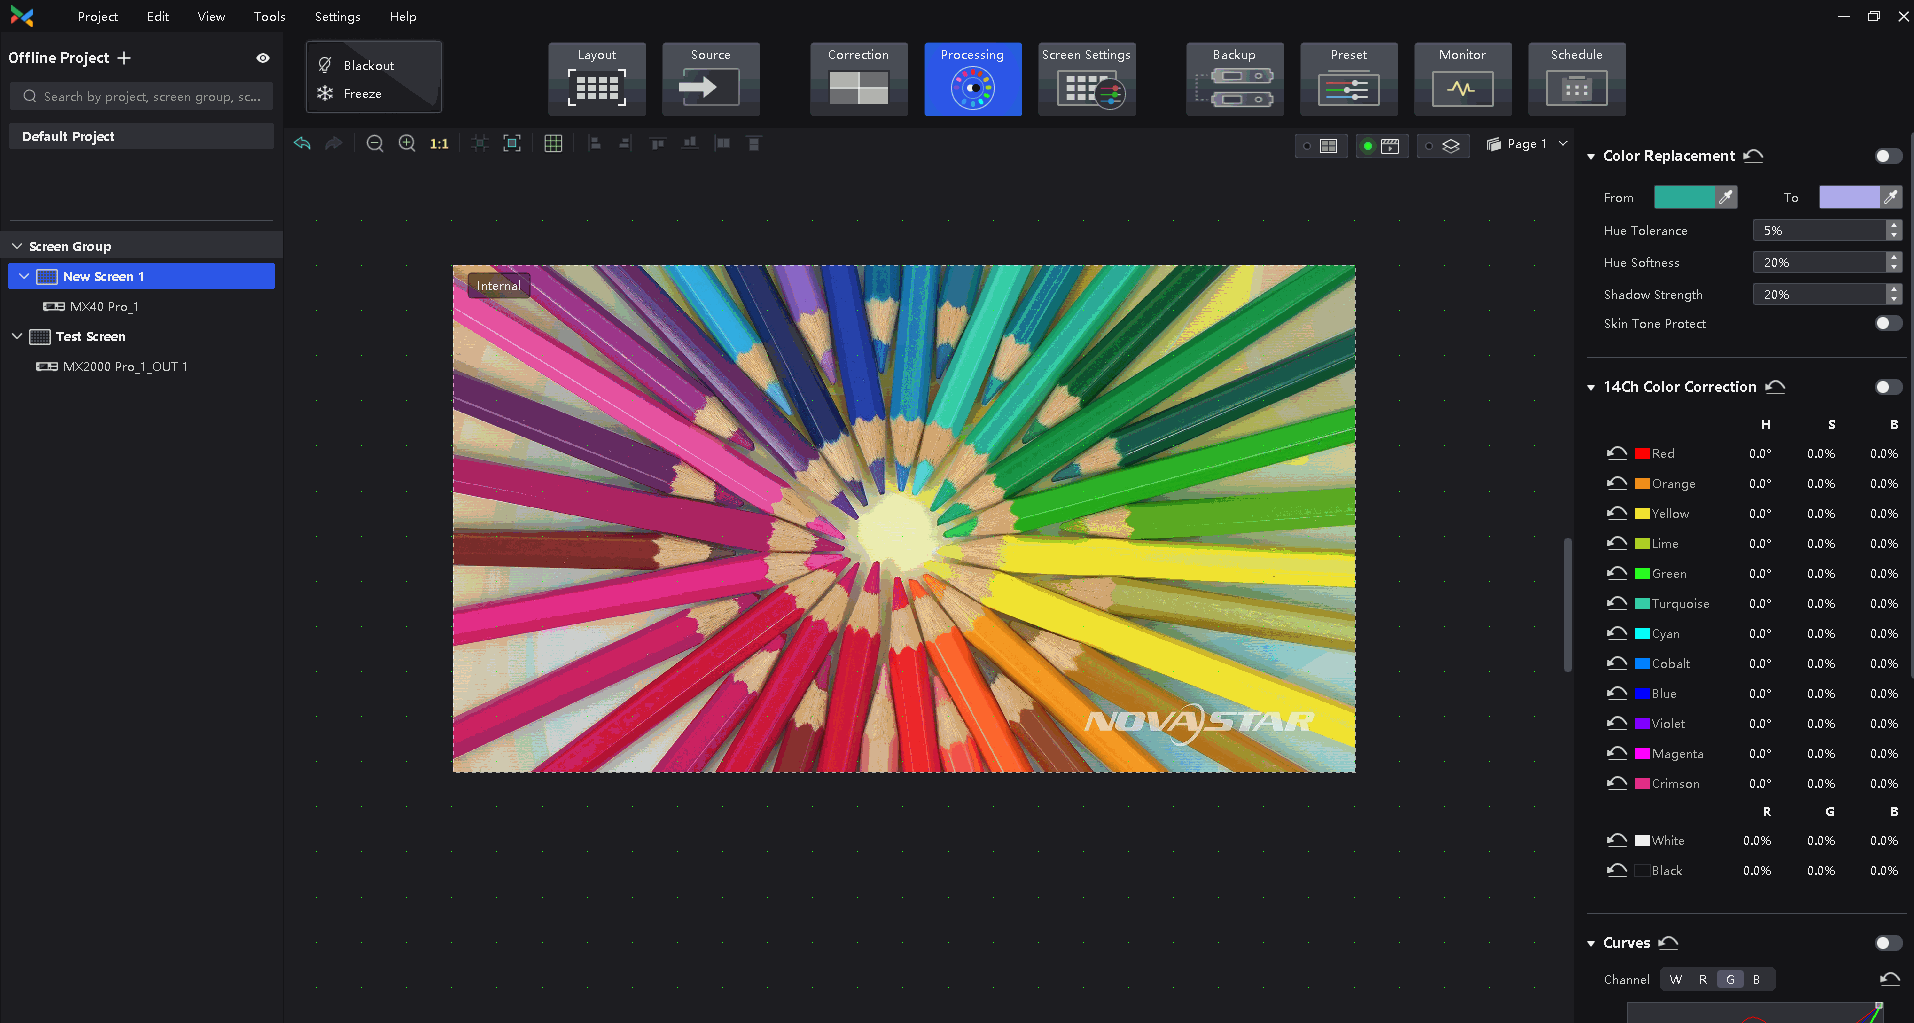Screen dimensions: 1914x1023
Task: Click the undo arrow in canvas toolbar
Action: [x=302, y=143]
